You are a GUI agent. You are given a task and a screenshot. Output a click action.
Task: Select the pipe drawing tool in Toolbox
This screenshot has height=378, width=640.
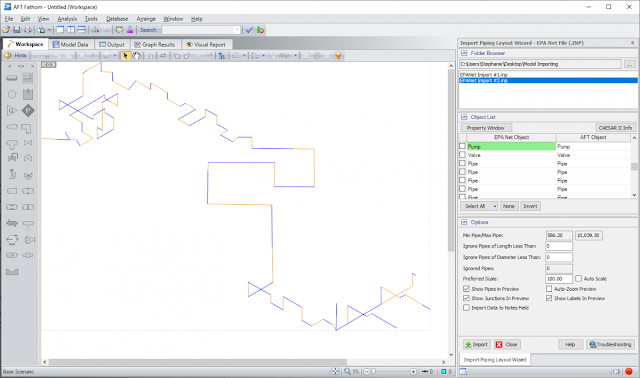click(x=12, y=78)
